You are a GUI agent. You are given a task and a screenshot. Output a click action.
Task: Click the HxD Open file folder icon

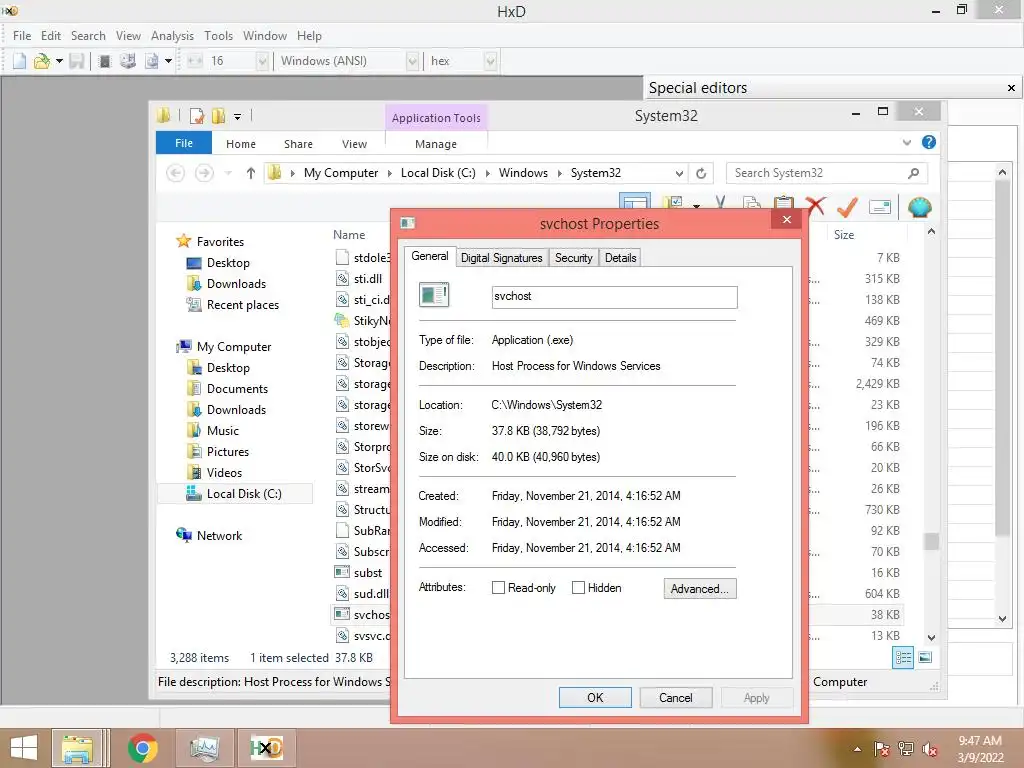(x=42, y=61)
